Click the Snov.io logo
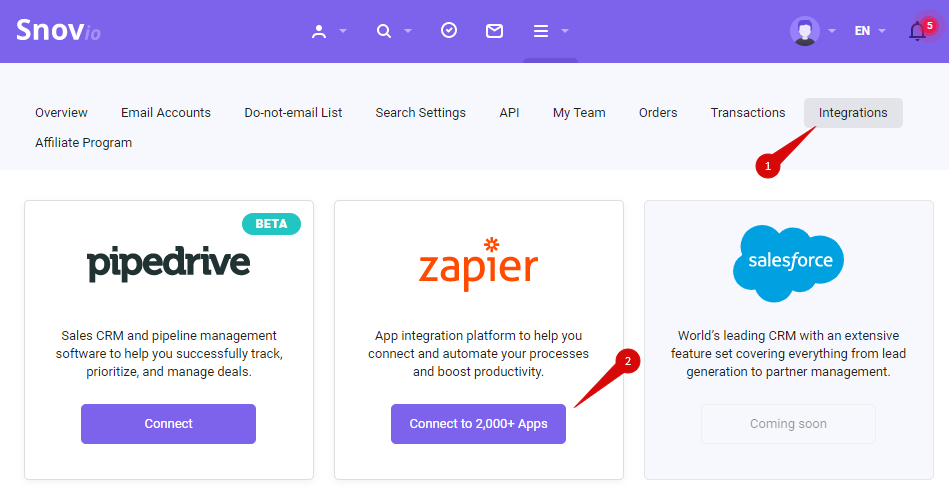 tap(58, 30)
